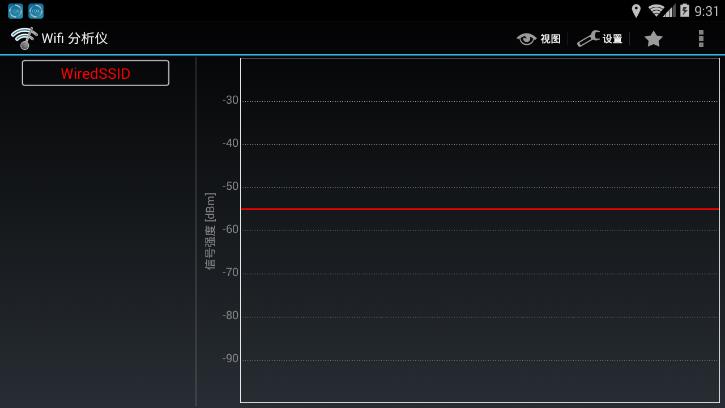Tap the cellular signal status icon
Screen dimensions: 725x408
(670, 11)
